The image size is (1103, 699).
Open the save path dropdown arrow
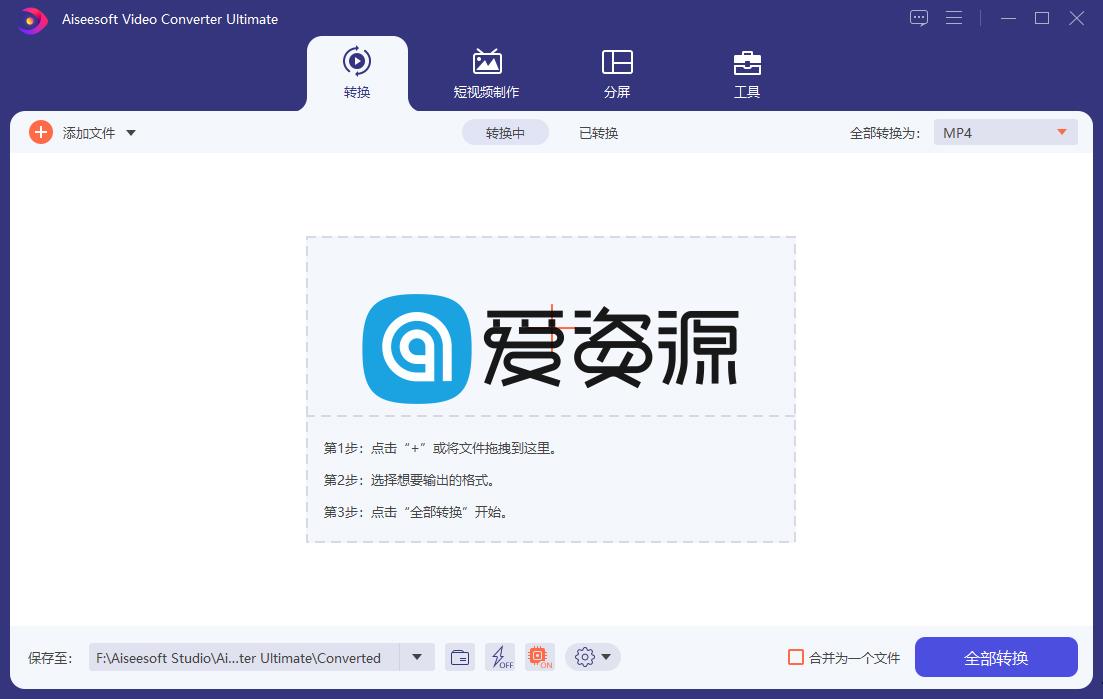[417, 657]
